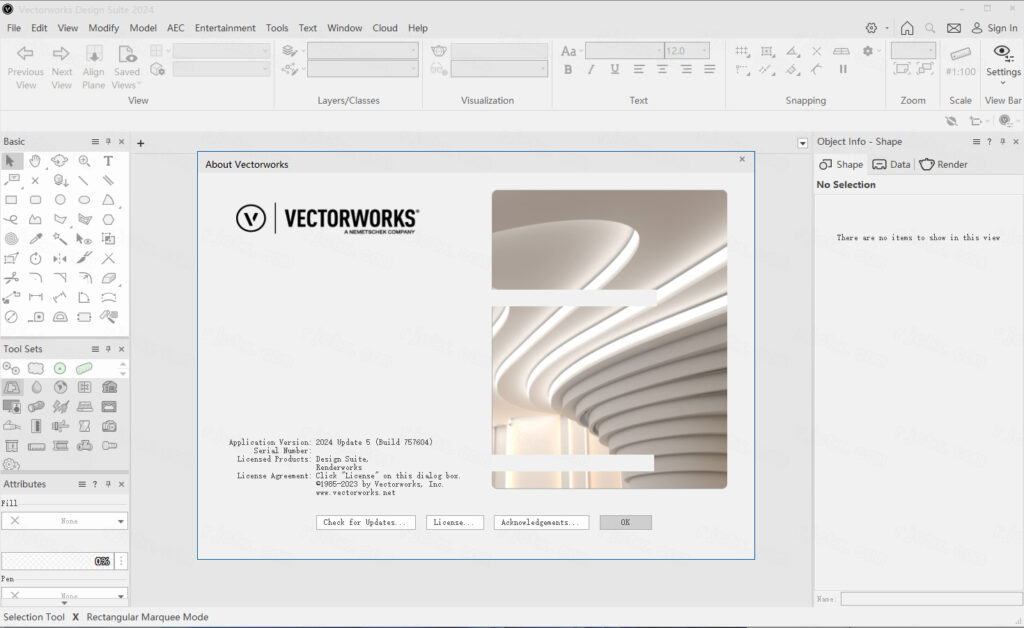Image resolution: width=1024 pixels, height=628 pixels.
Task: Open the Saved Views dropdown
Action: [x=127, y=72]
